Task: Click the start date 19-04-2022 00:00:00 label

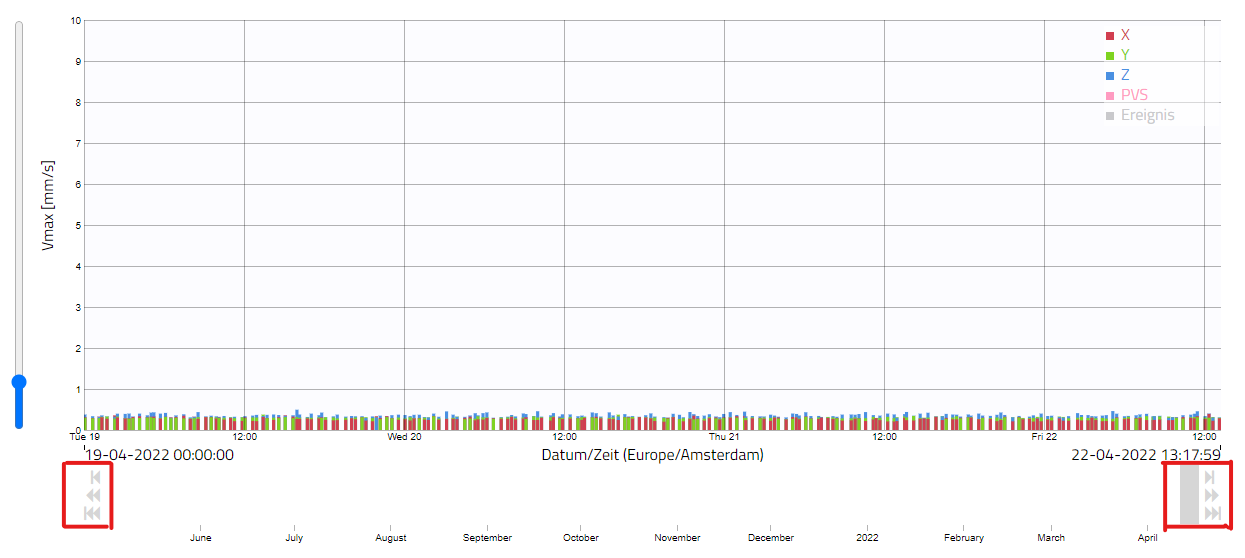Action: [160, 455]
